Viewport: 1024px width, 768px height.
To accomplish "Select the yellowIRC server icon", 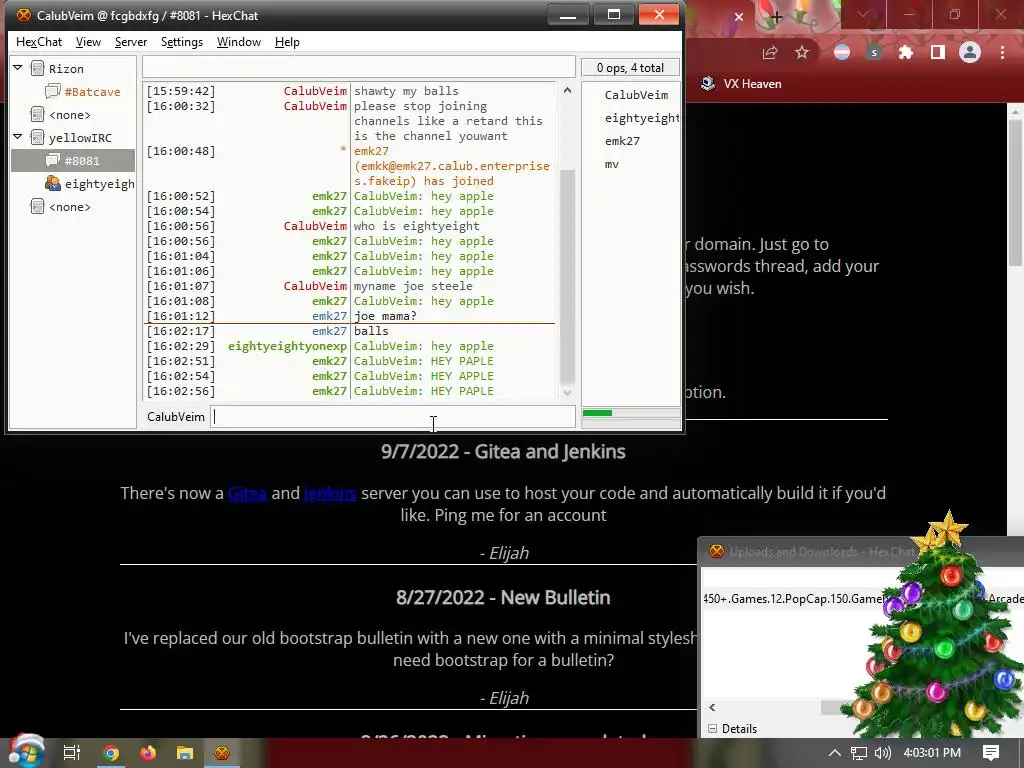I will (38, 138).
